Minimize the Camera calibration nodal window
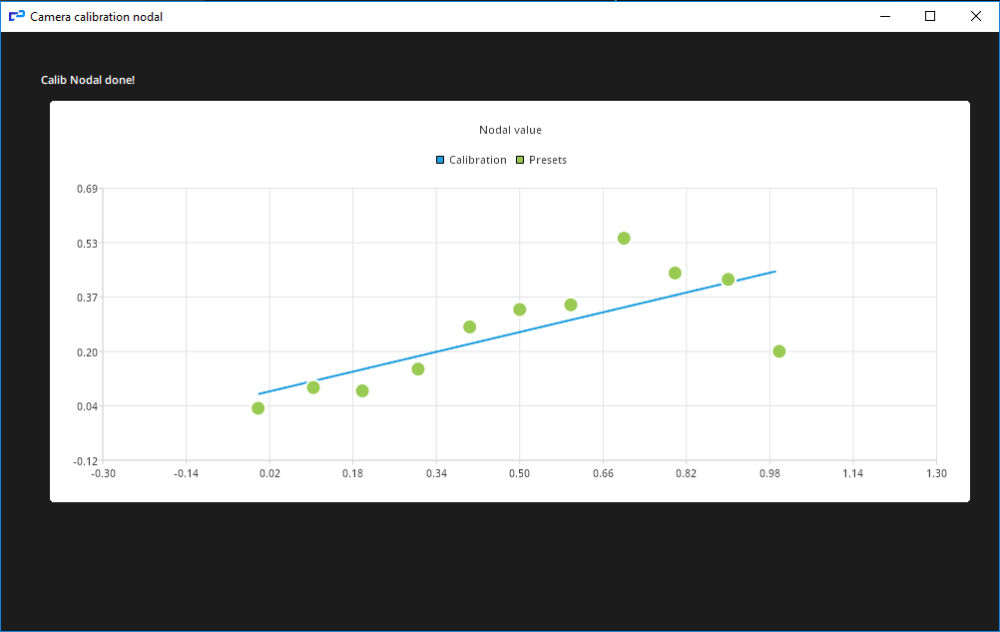1000x632 pixels. tap(885, 17)
